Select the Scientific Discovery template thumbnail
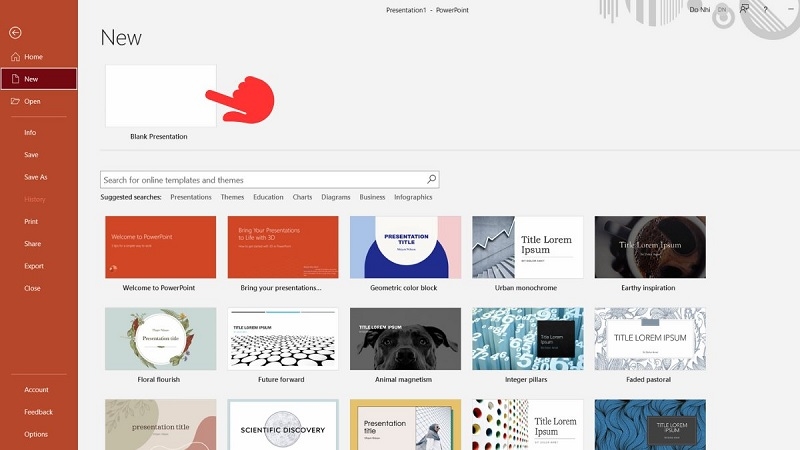Image resolution: width=800 pixels, height=450 pixels. [283, 424]
